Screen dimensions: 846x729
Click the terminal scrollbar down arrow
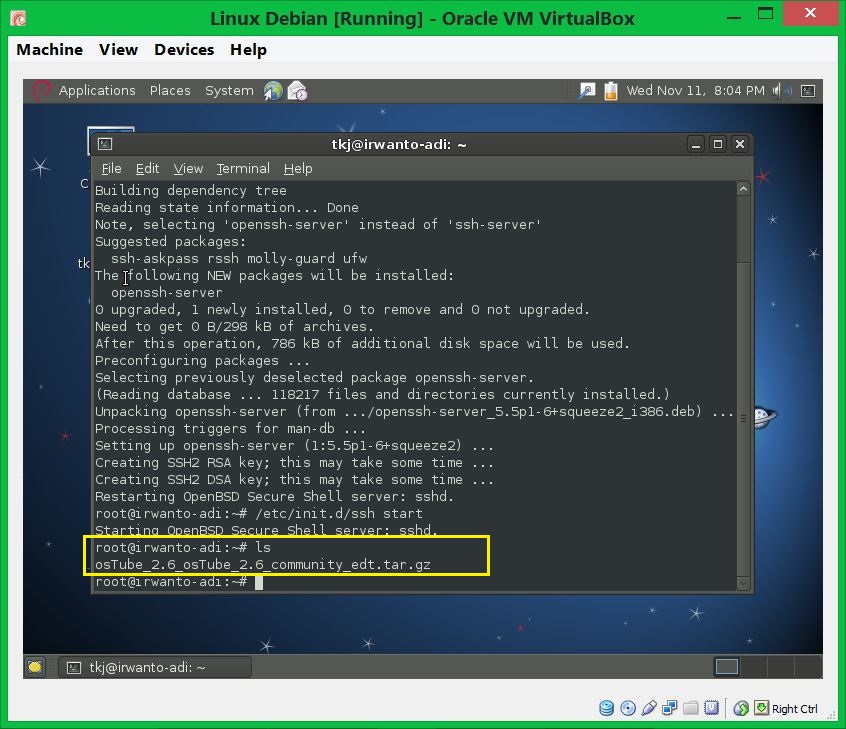pos(743,583)
